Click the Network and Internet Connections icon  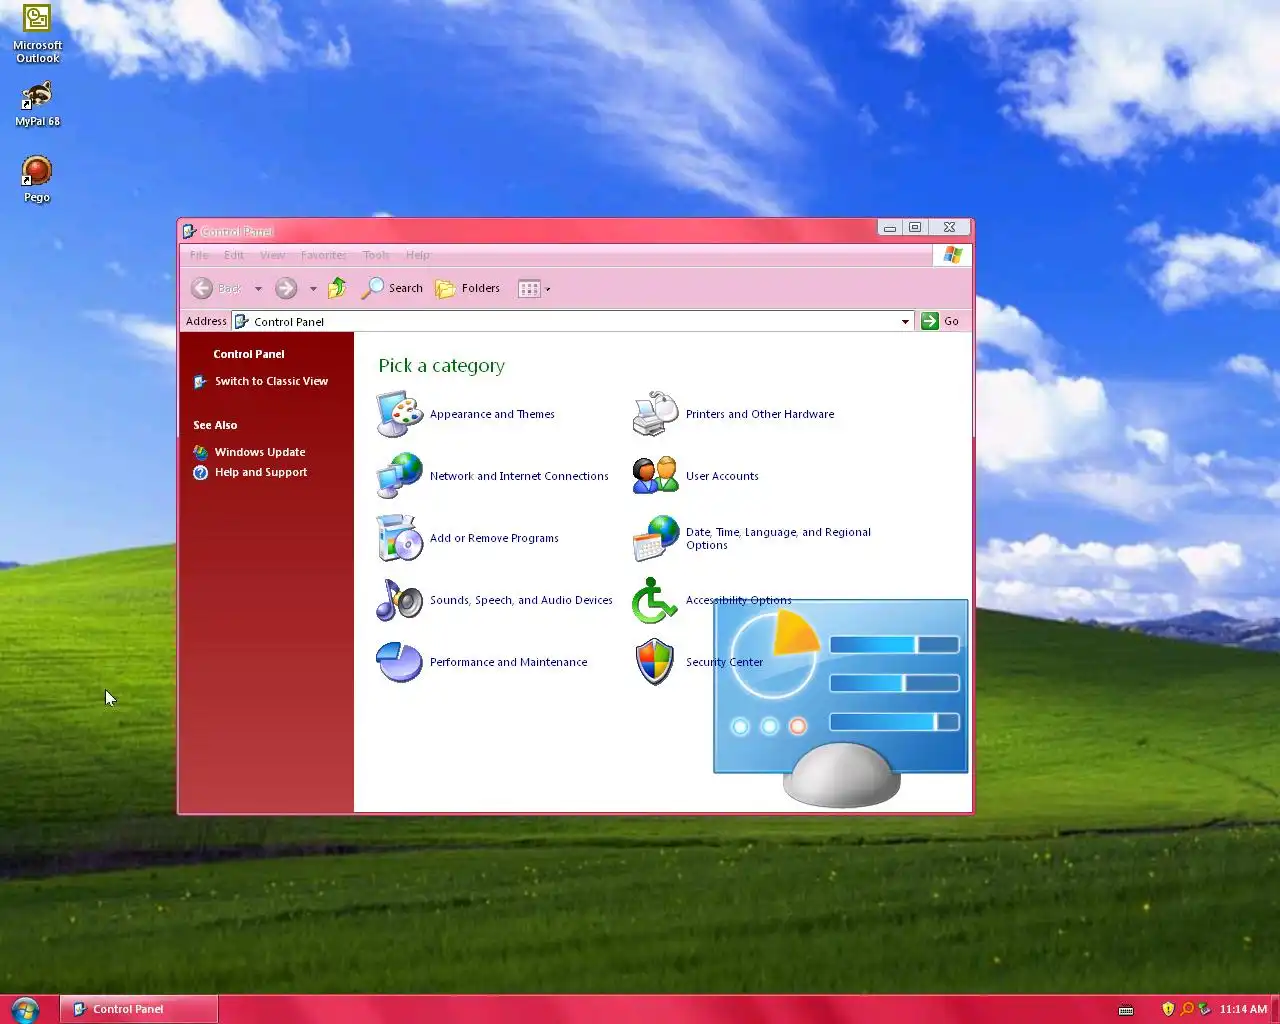(400, 476)
